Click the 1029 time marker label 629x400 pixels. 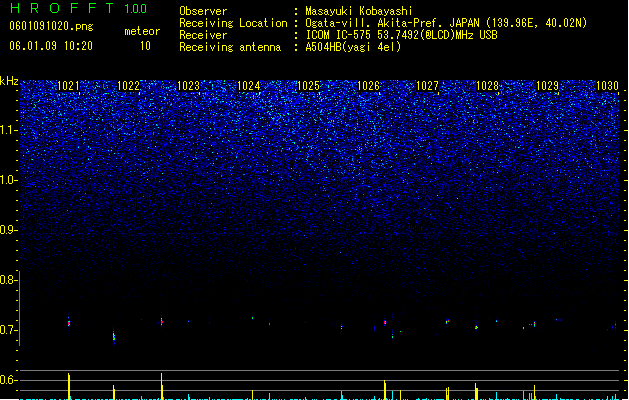548,86
